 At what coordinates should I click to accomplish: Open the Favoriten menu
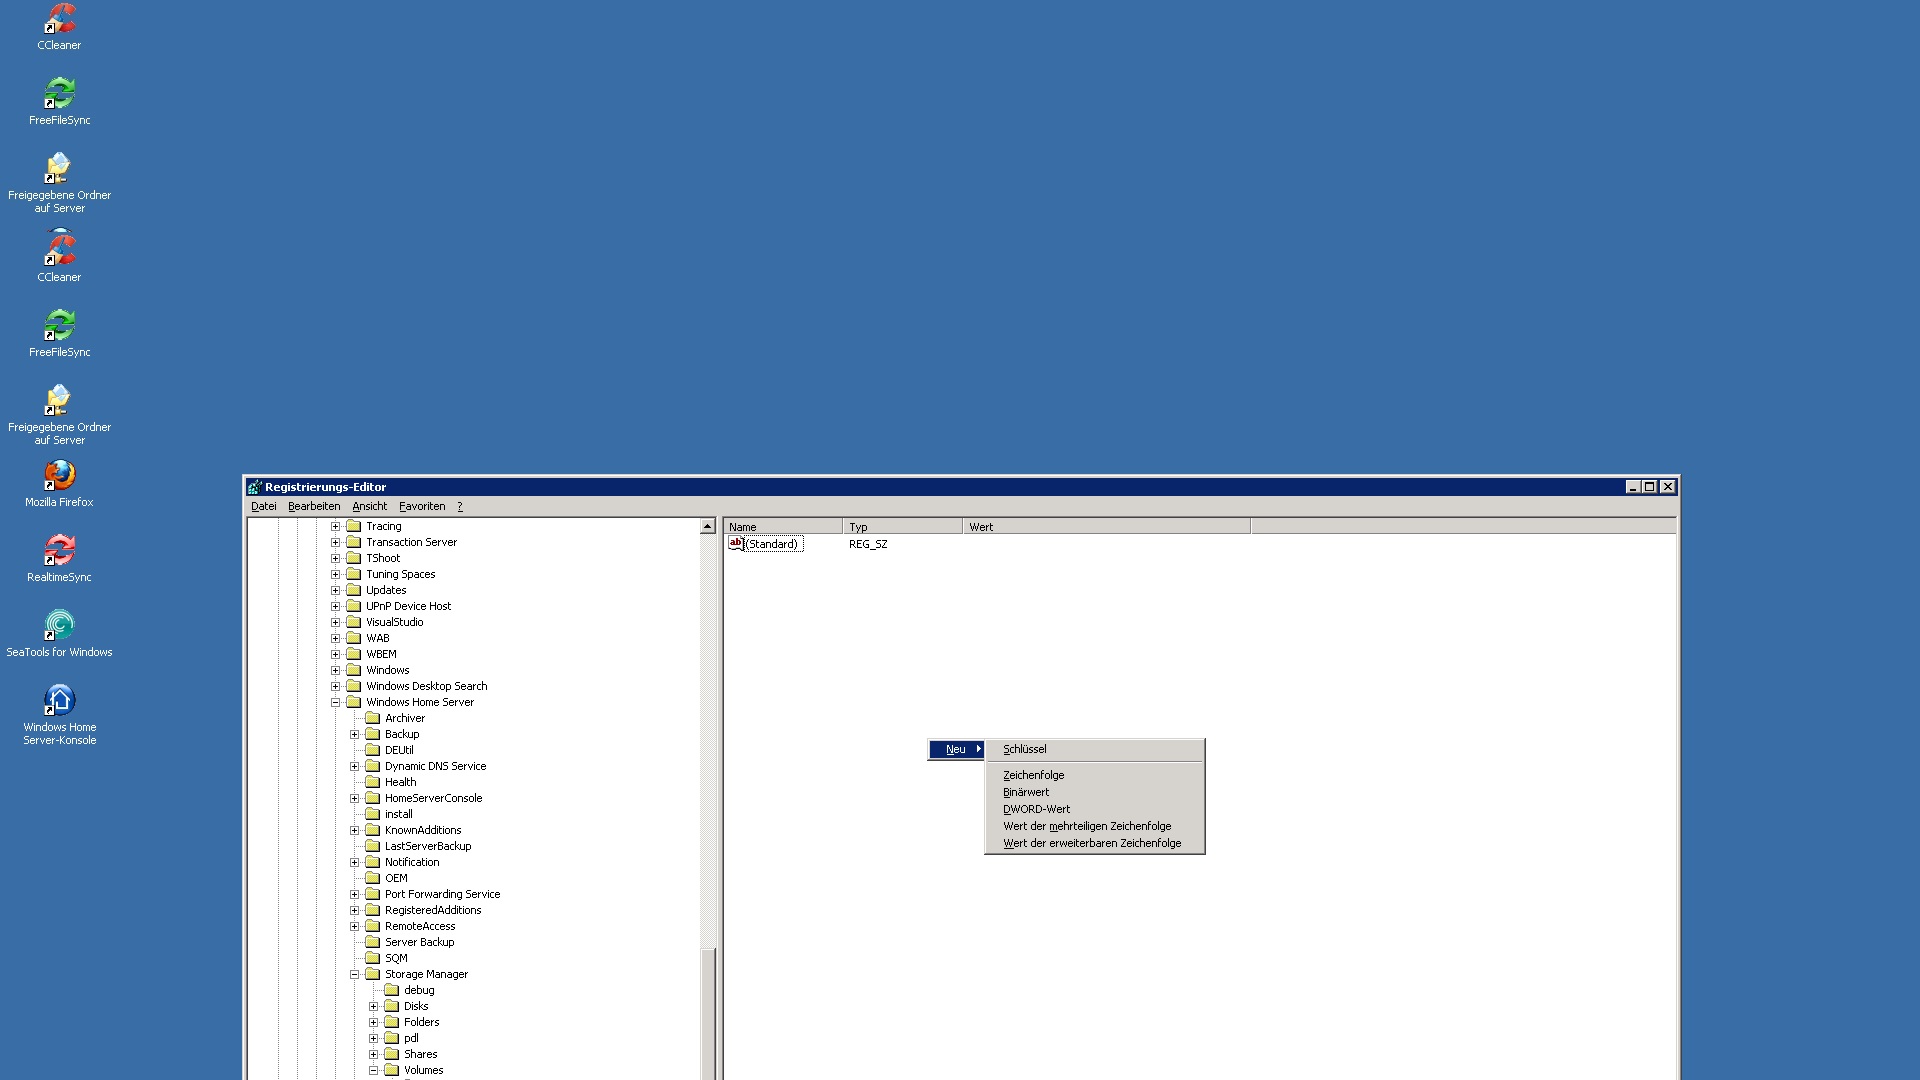click(421, 506)
